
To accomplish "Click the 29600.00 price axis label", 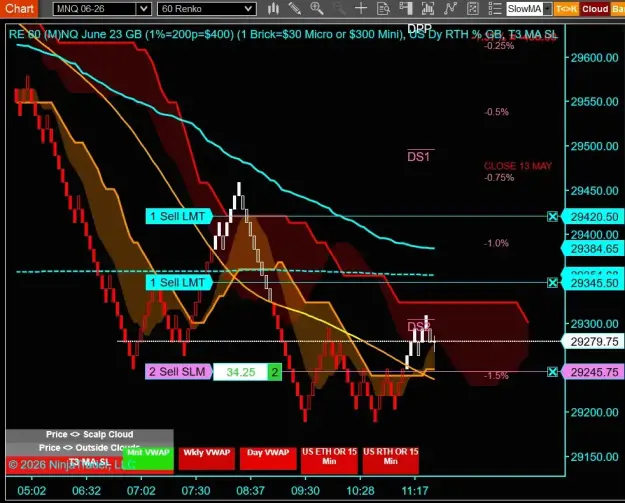I will [594, 58].
